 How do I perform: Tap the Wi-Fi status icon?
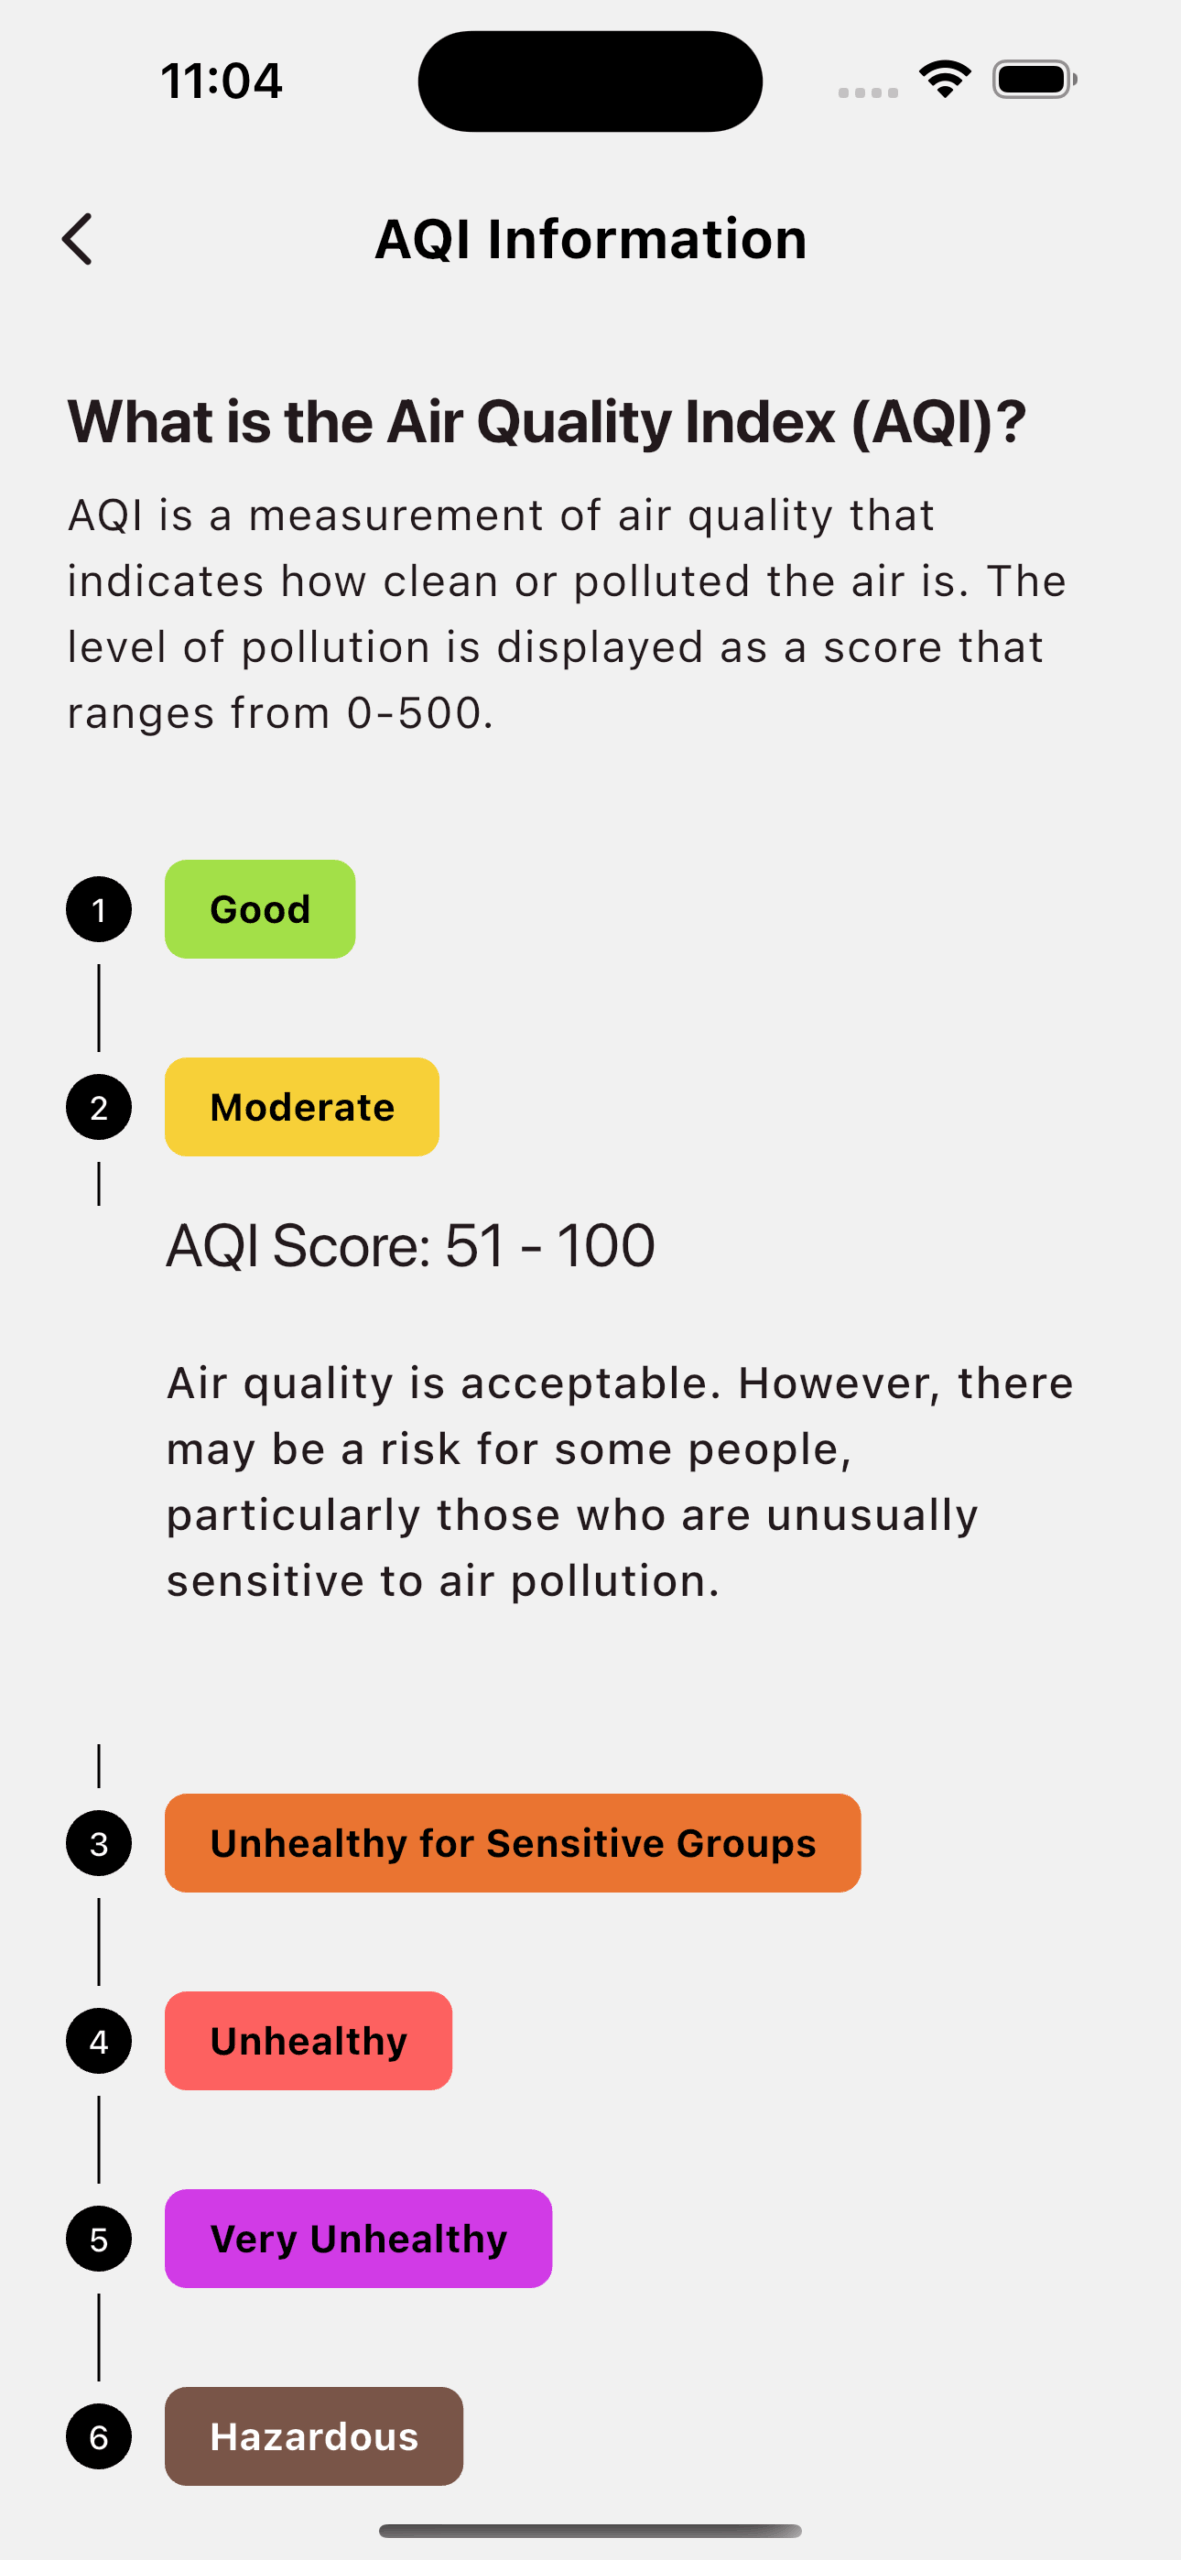[x=945, y=79]
